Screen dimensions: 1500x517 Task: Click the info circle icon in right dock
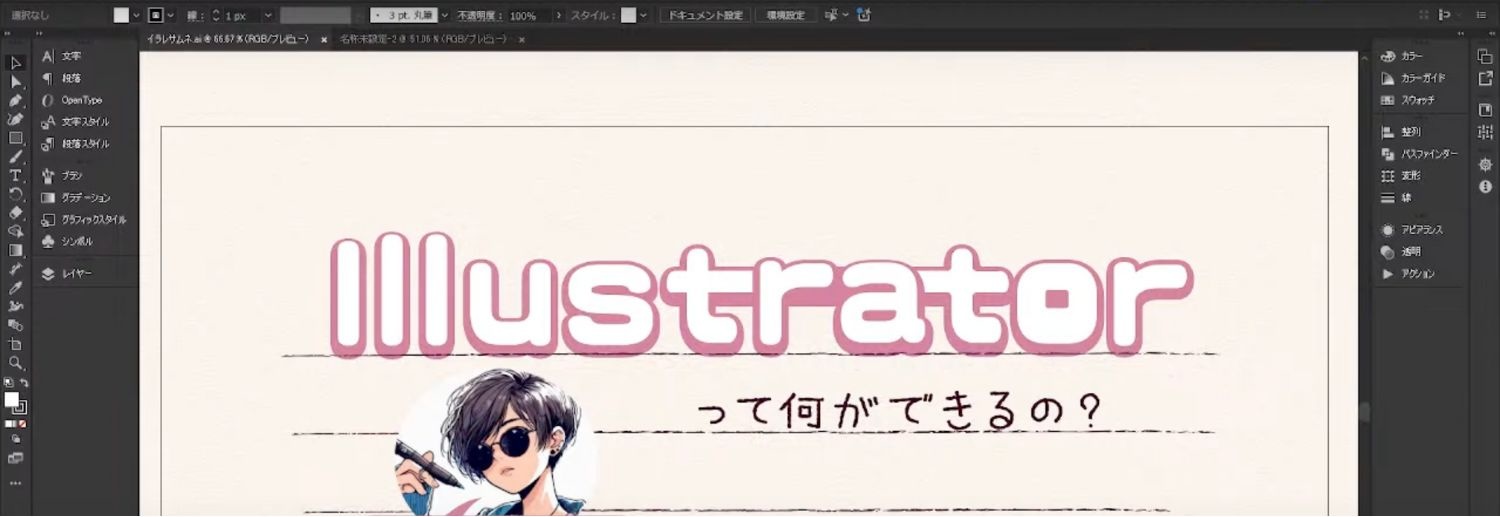[x=1485, y=186]
